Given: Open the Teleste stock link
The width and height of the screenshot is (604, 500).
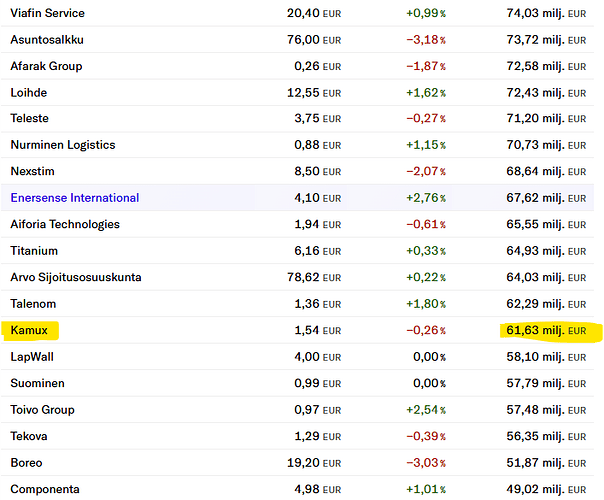Looking at the screenshot, I should [30, 118].
